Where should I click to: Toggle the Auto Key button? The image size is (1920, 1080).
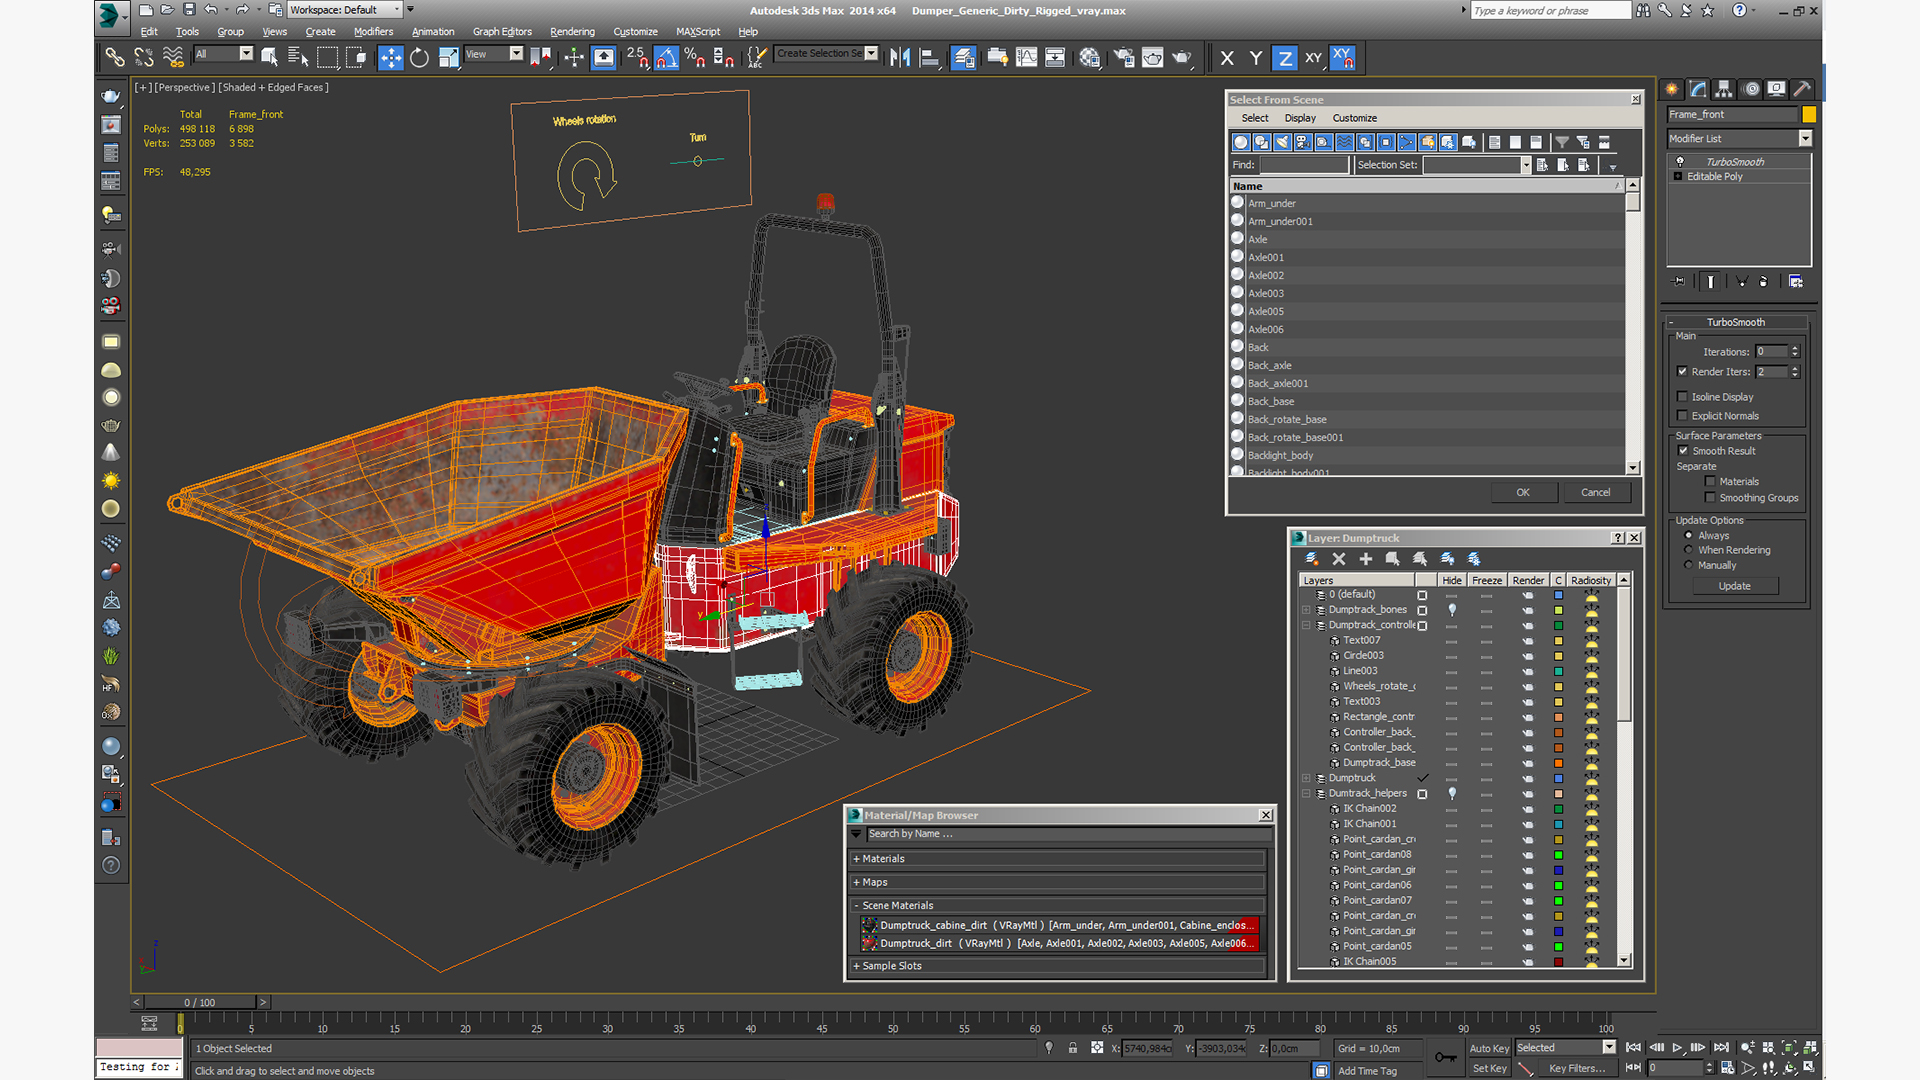(x=1489, y=1049)
